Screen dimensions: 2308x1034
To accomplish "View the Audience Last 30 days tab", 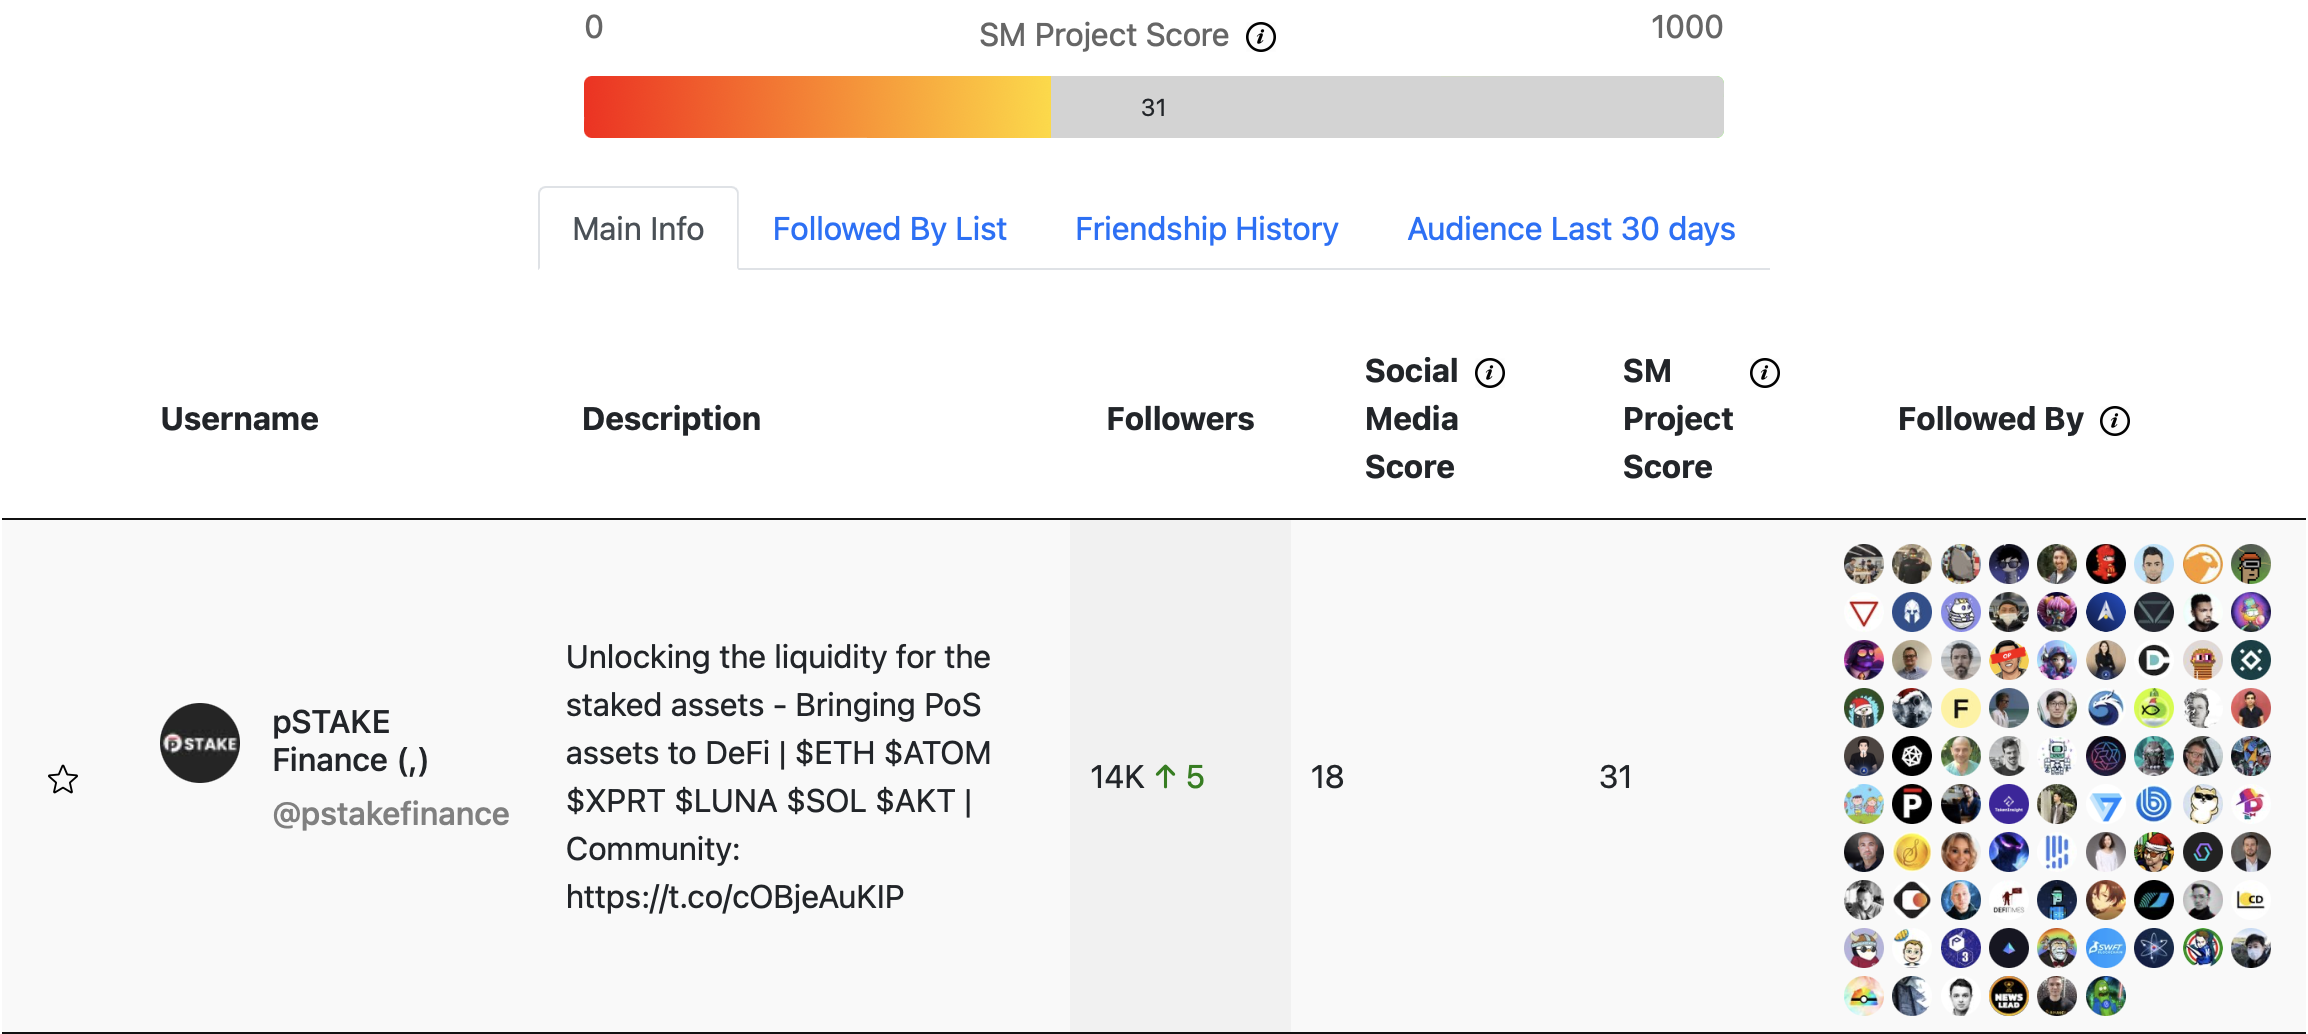I will pyautogui.click(x=1571, y=229).
